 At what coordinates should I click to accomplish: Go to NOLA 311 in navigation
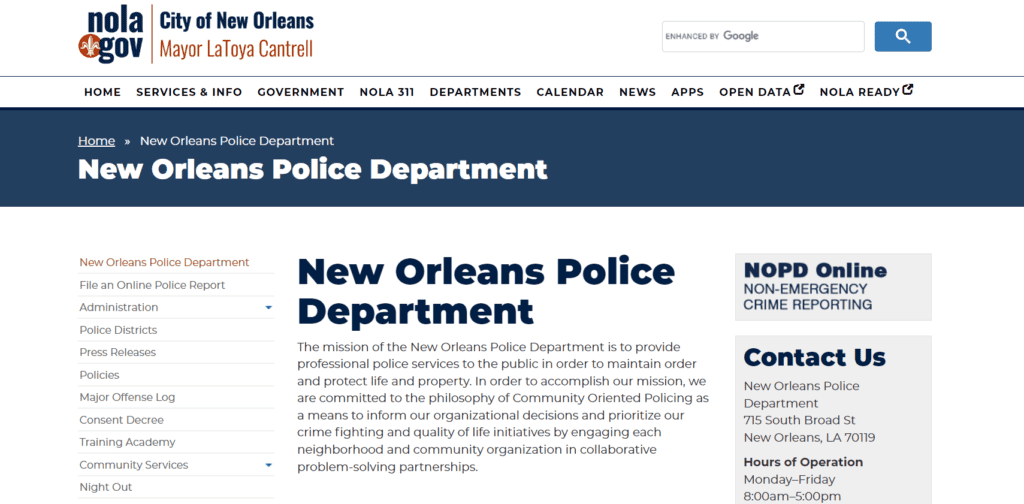click(387, 92)
